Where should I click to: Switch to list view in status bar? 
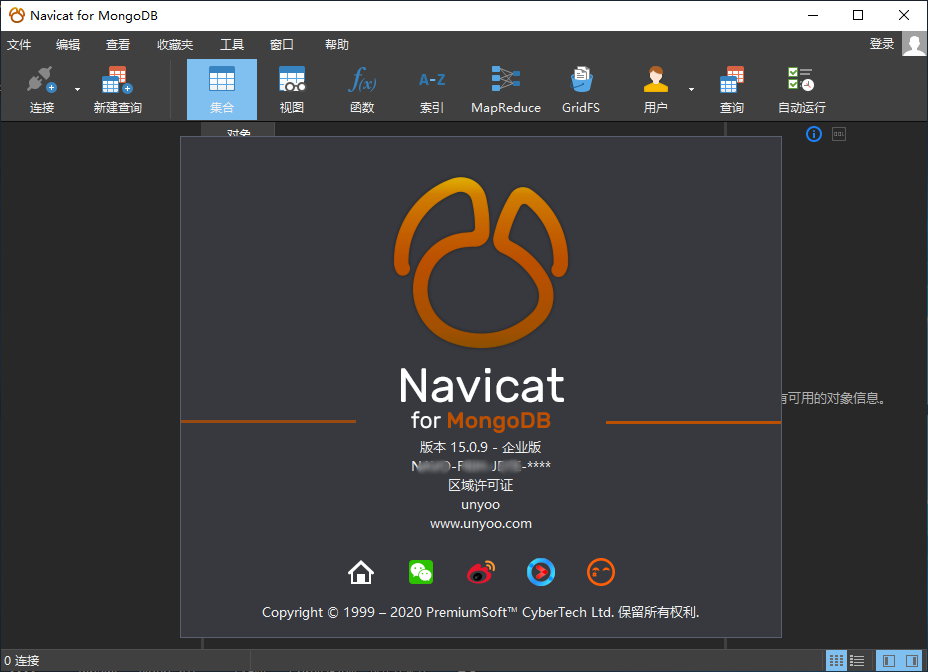click(x=857, y=660)
